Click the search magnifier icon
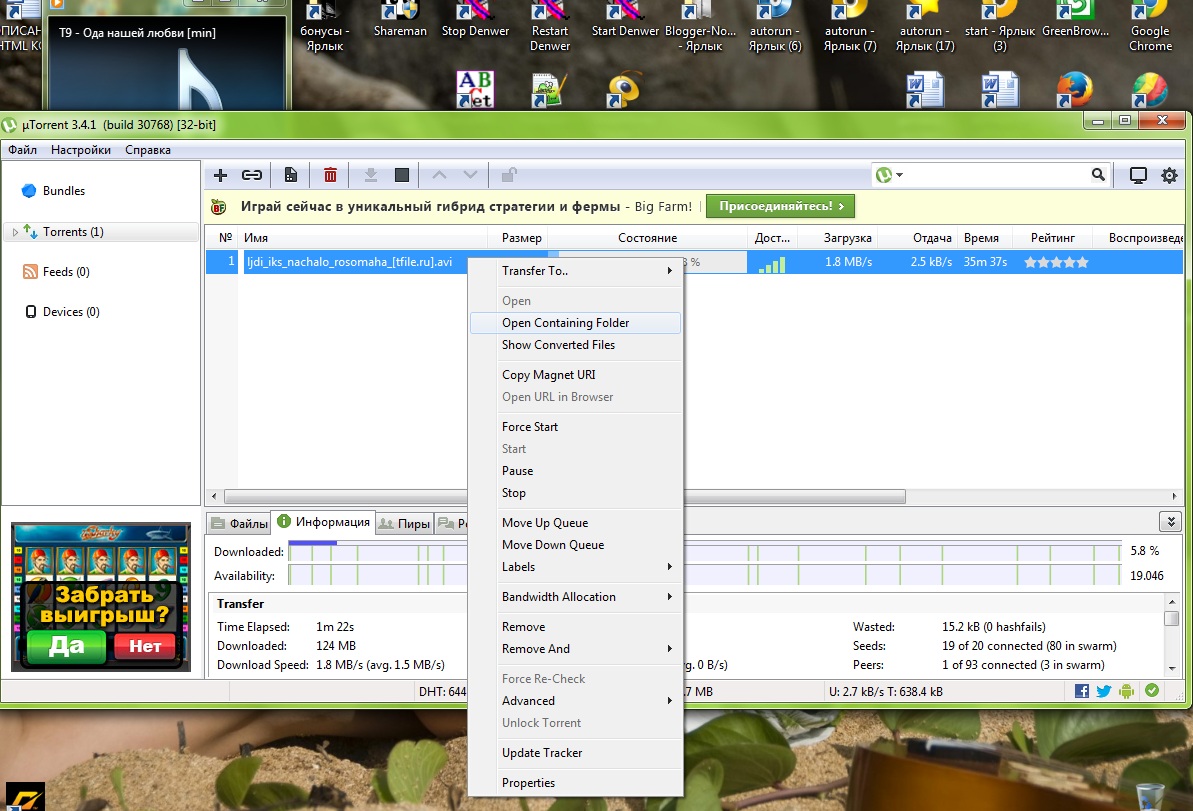Screen dimensions: 1193x811 tap(1098, 175)
